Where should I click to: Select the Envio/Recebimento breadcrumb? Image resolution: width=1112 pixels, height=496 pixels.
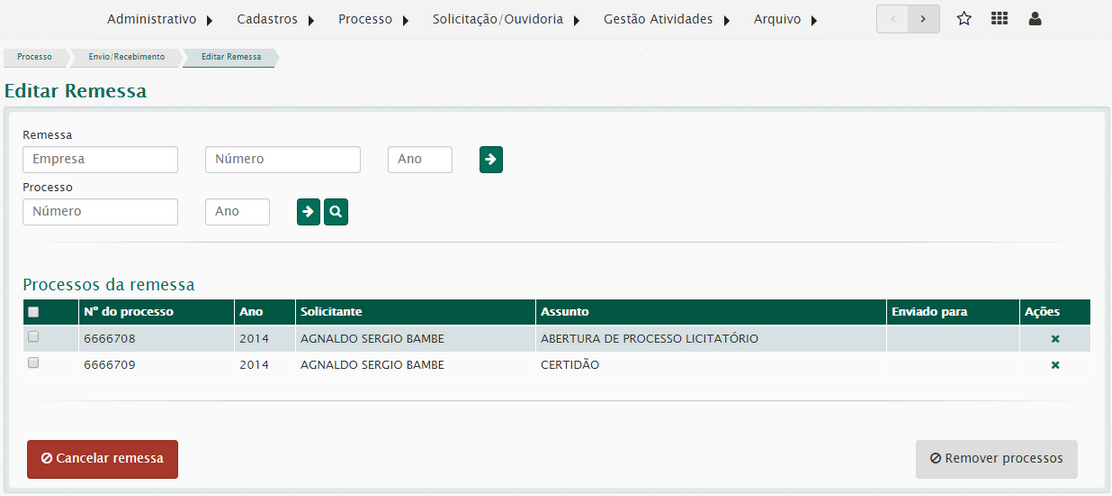(126, 57)
